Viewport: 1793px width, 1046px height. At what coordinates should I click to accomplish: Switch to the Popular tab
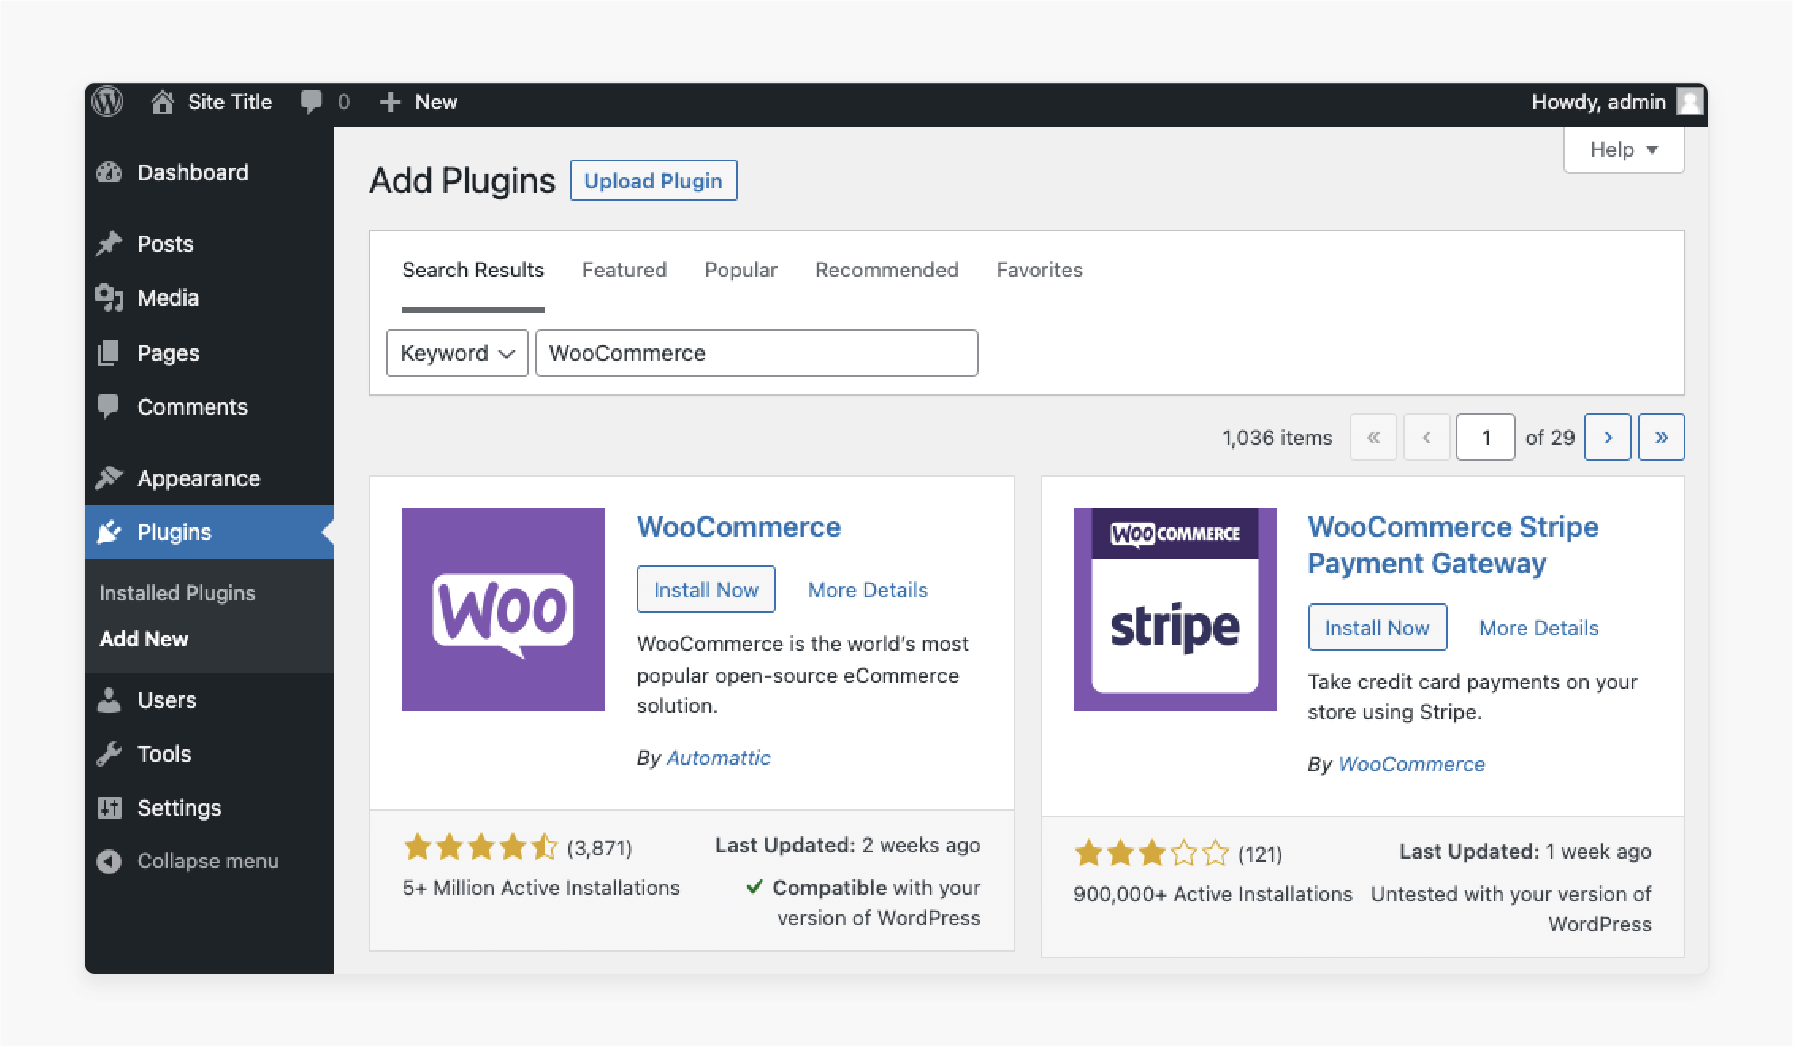(x=741, y=270)
